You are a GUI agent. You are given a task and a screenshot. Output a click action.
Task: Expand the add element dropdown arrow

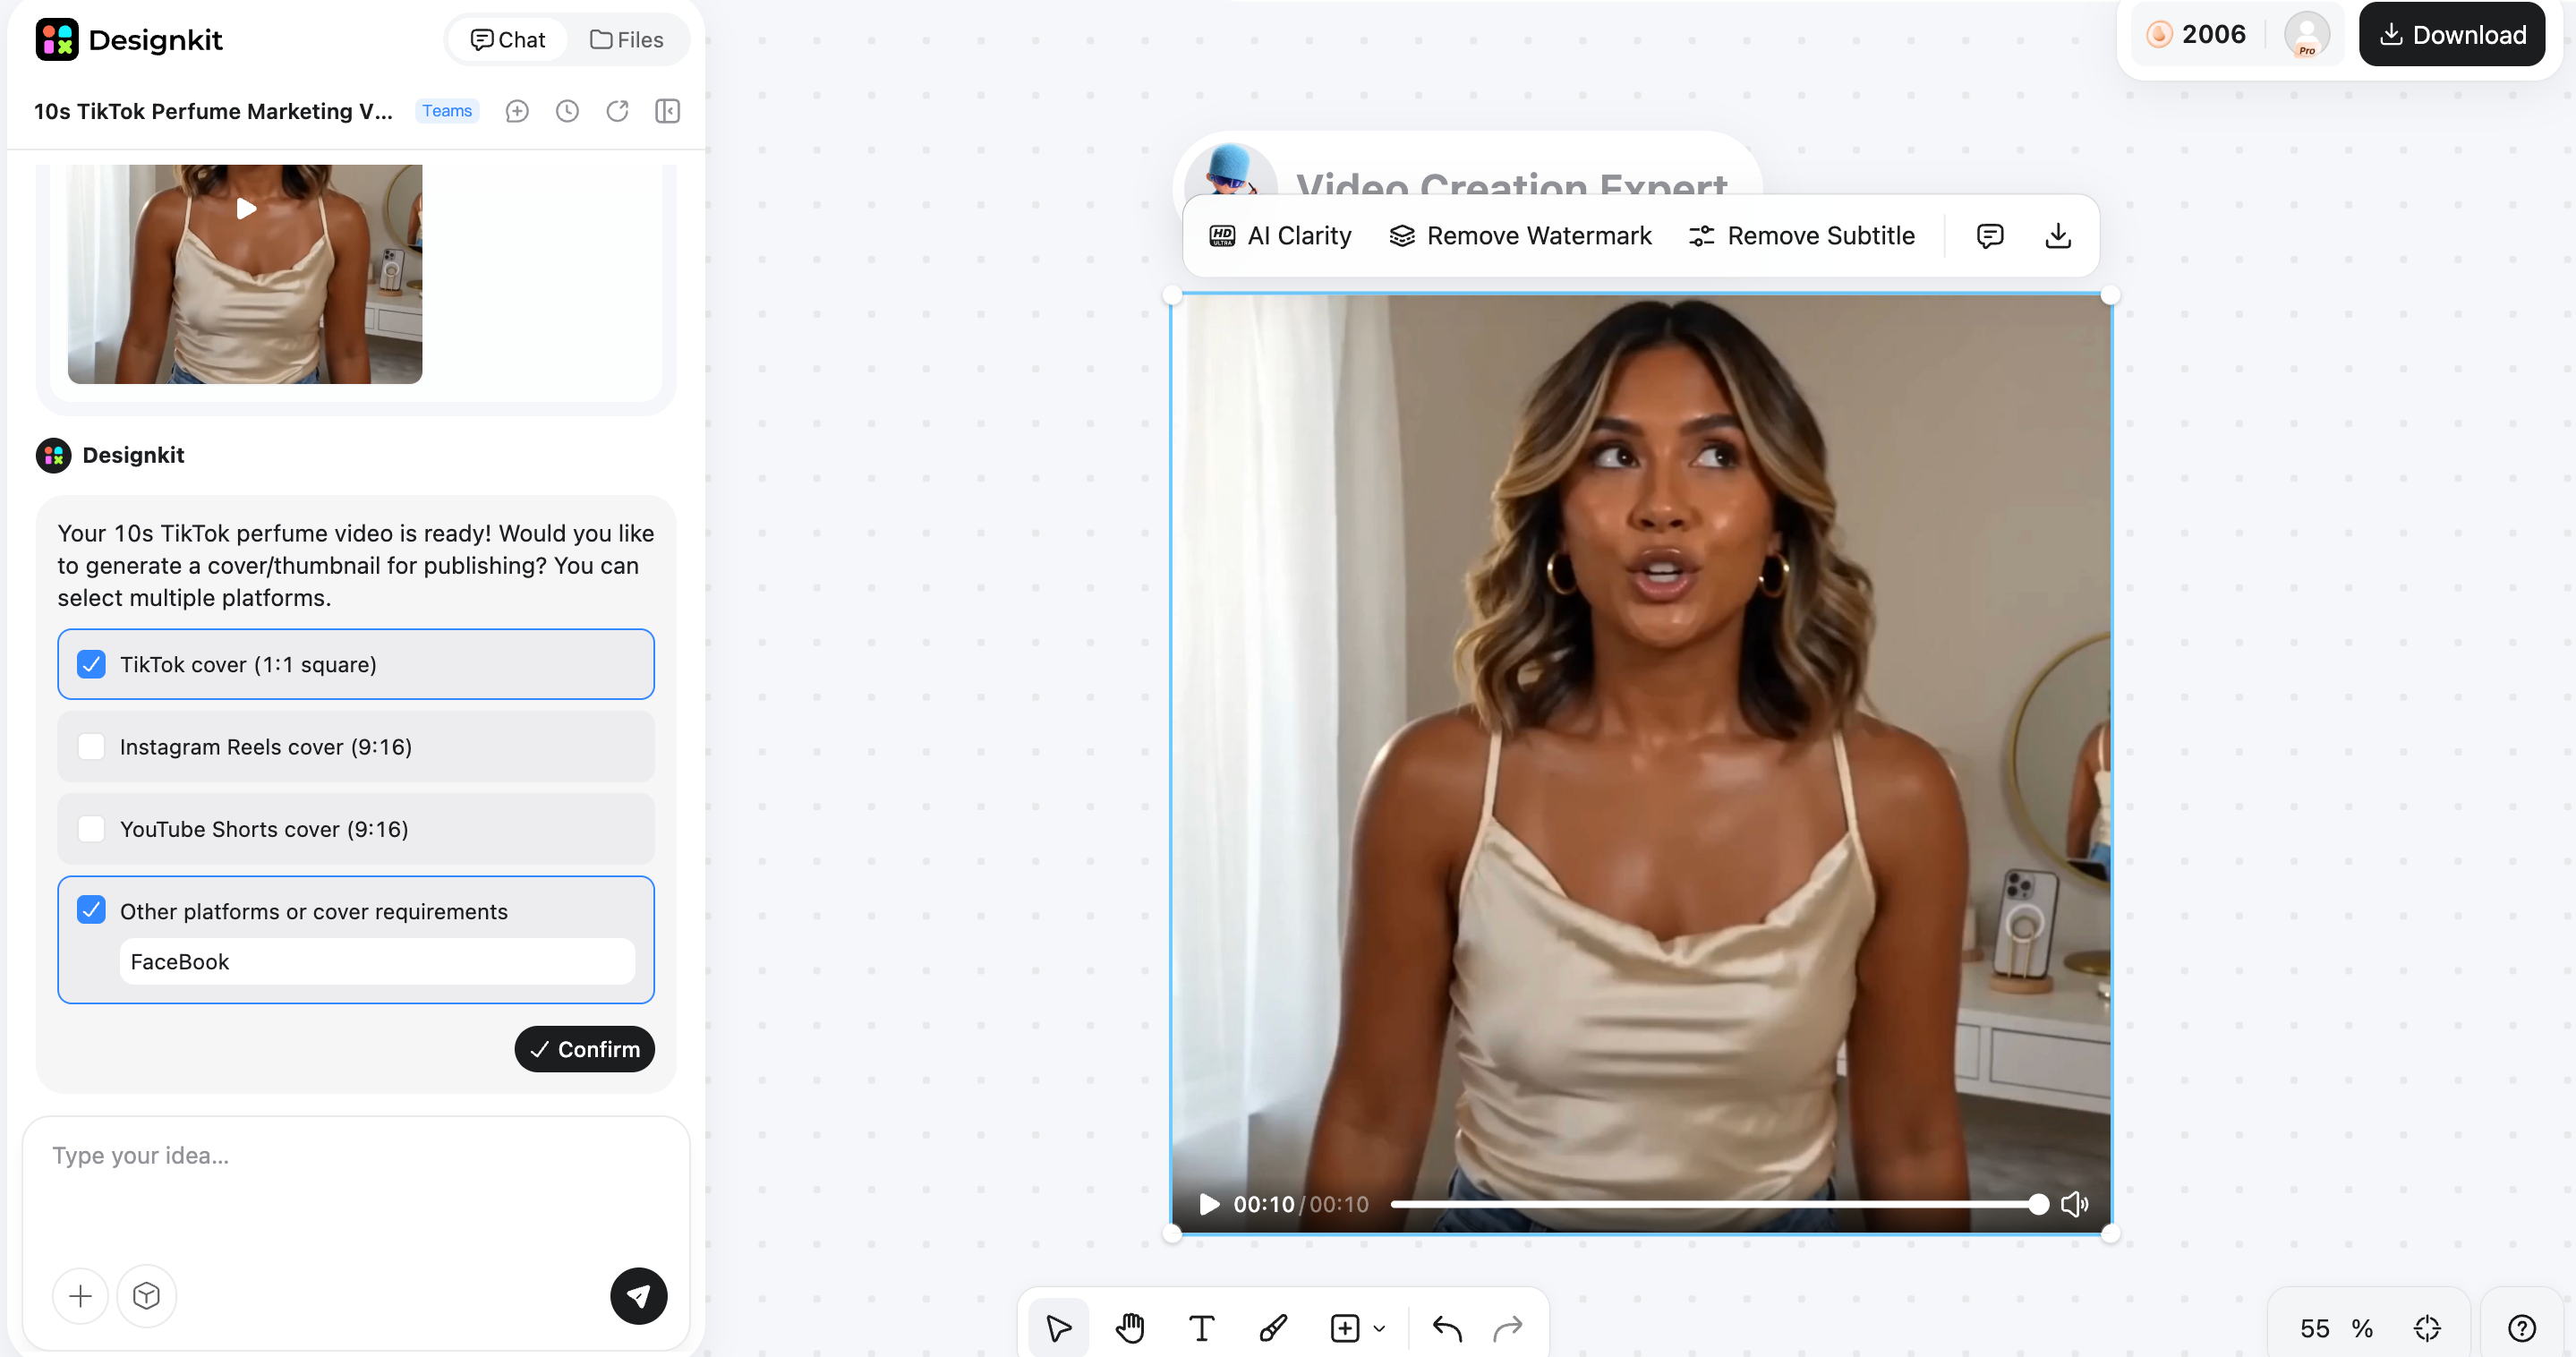point(1380,1328)
